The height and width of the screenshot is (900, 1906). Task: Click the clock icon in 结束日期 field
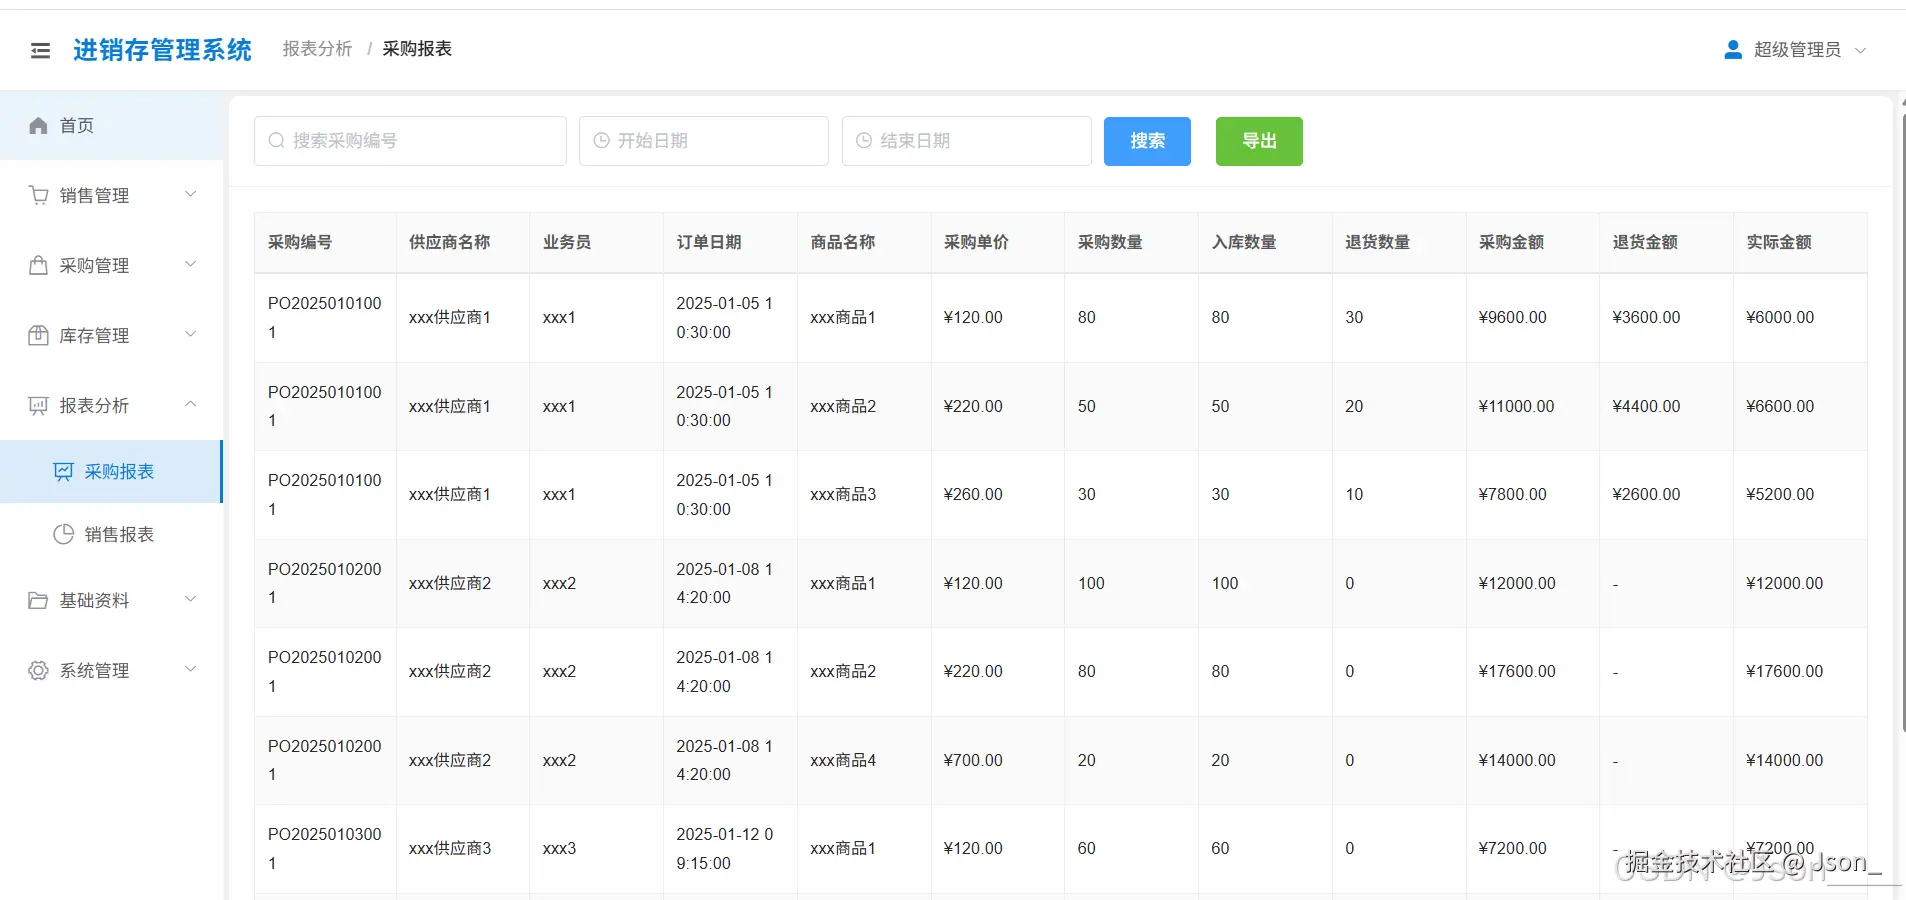pos(864,141)
